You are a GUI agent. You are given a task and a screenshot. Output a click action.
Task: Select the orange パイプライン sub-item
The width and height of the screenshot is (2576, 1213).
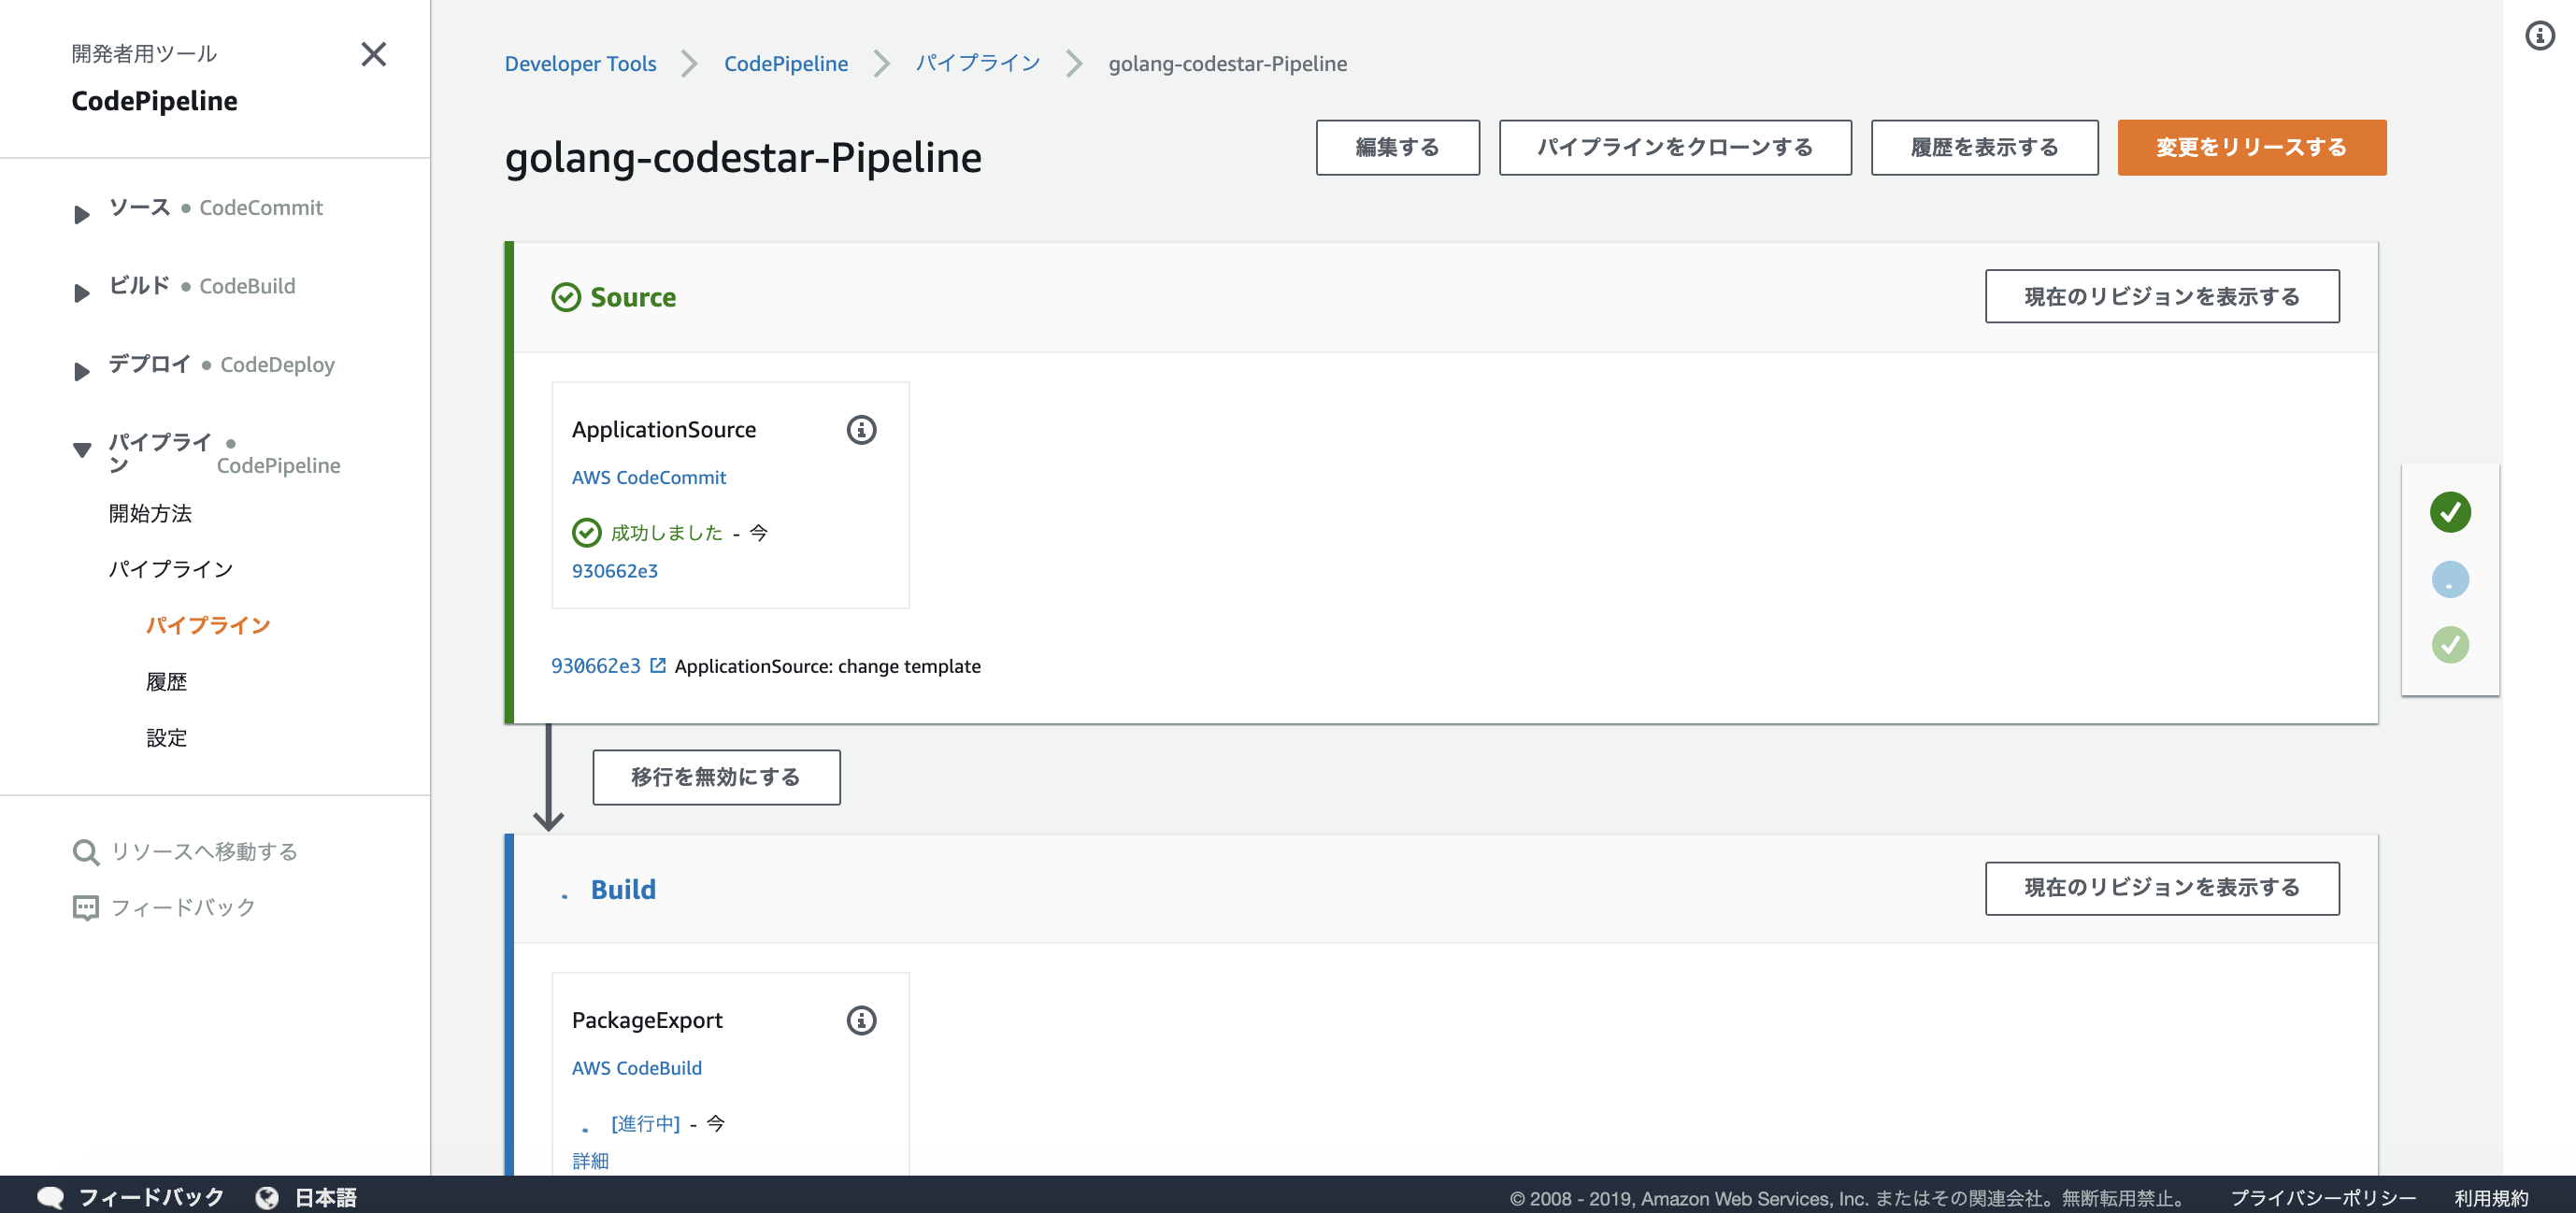pos(208,625)
